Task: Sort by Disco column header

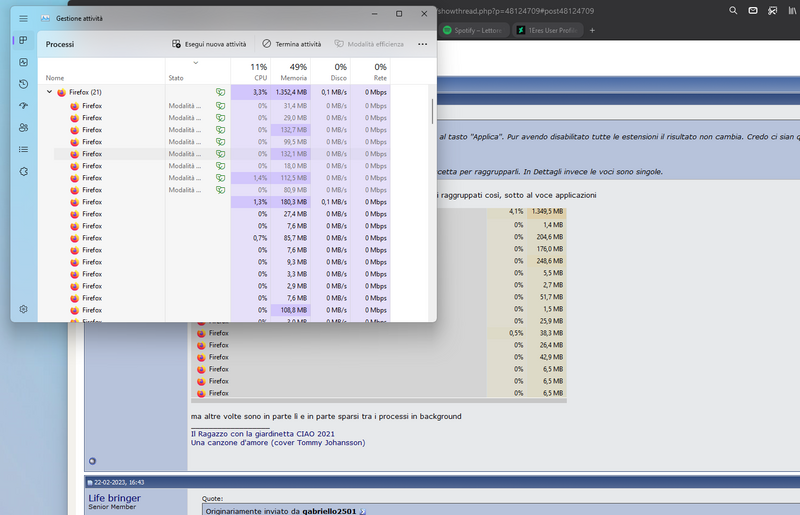Action: [330, 72]
